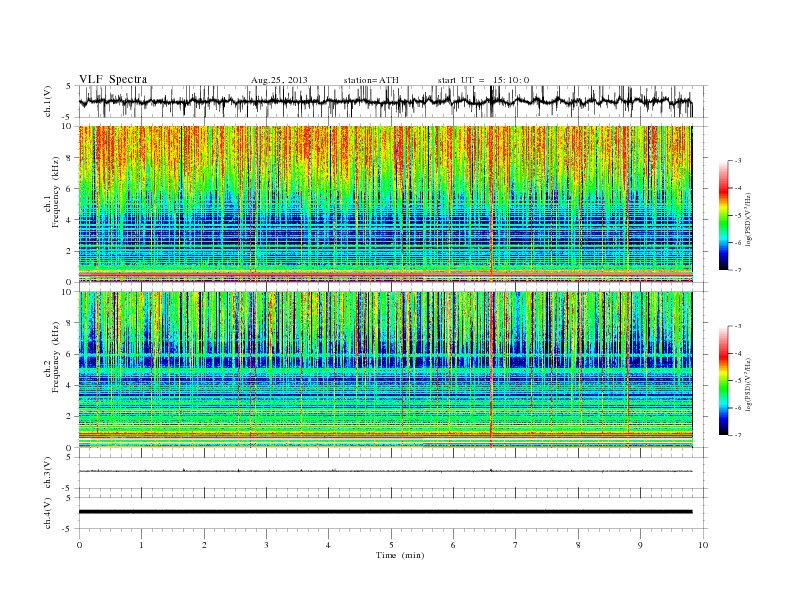Select the "ch.3(V)" axis label
792x612 pixels.
[x=47, y=473]
